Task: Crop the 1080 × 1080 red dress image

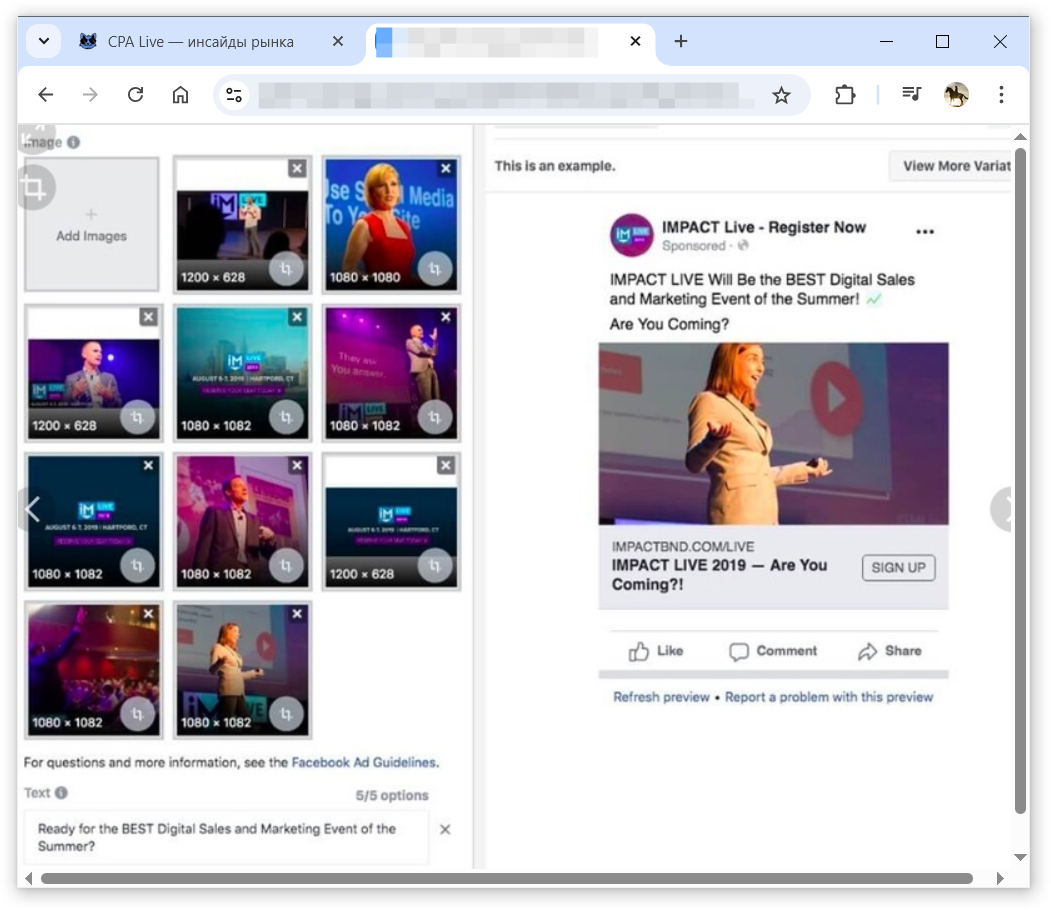Action: (434, 269)
